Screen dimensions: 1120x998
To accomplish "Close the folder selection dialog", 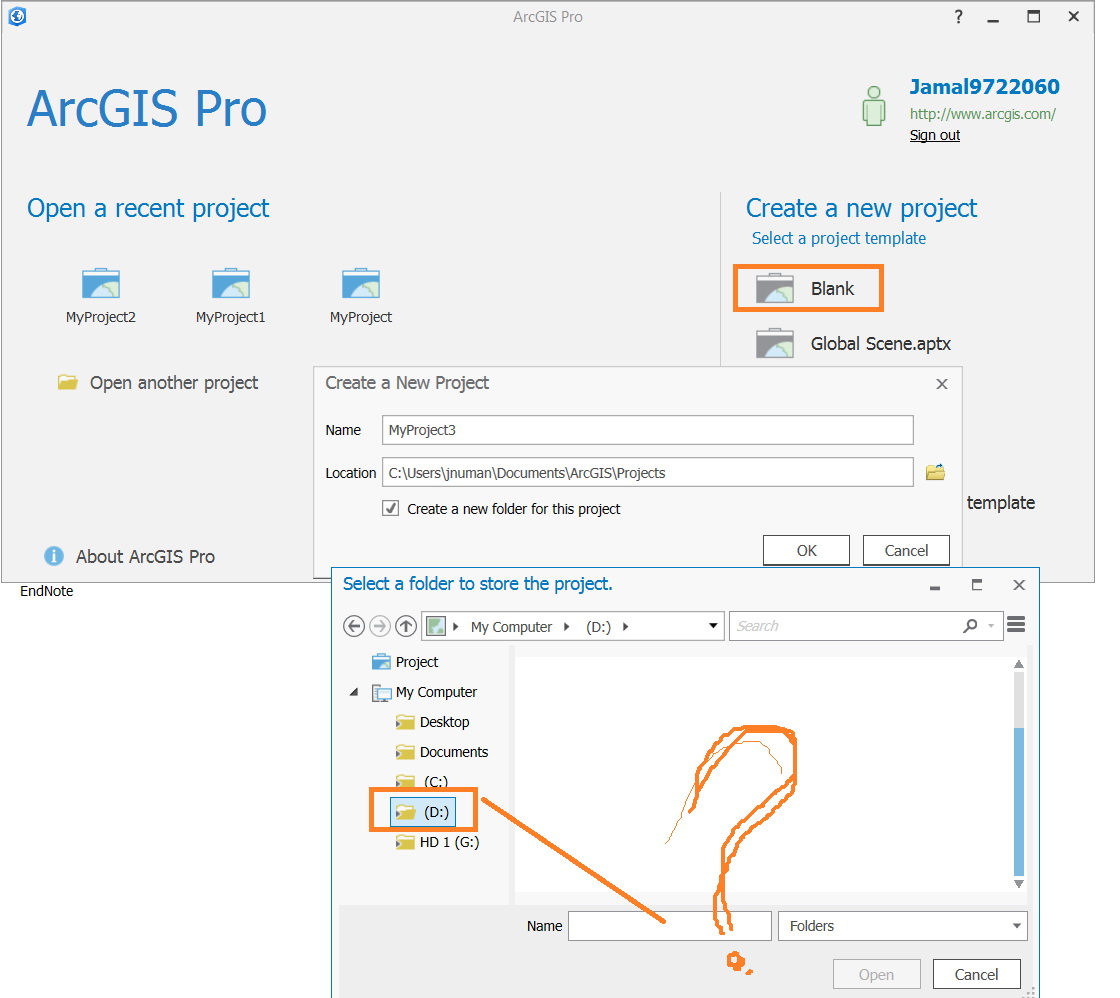I will coord(1019,584).
